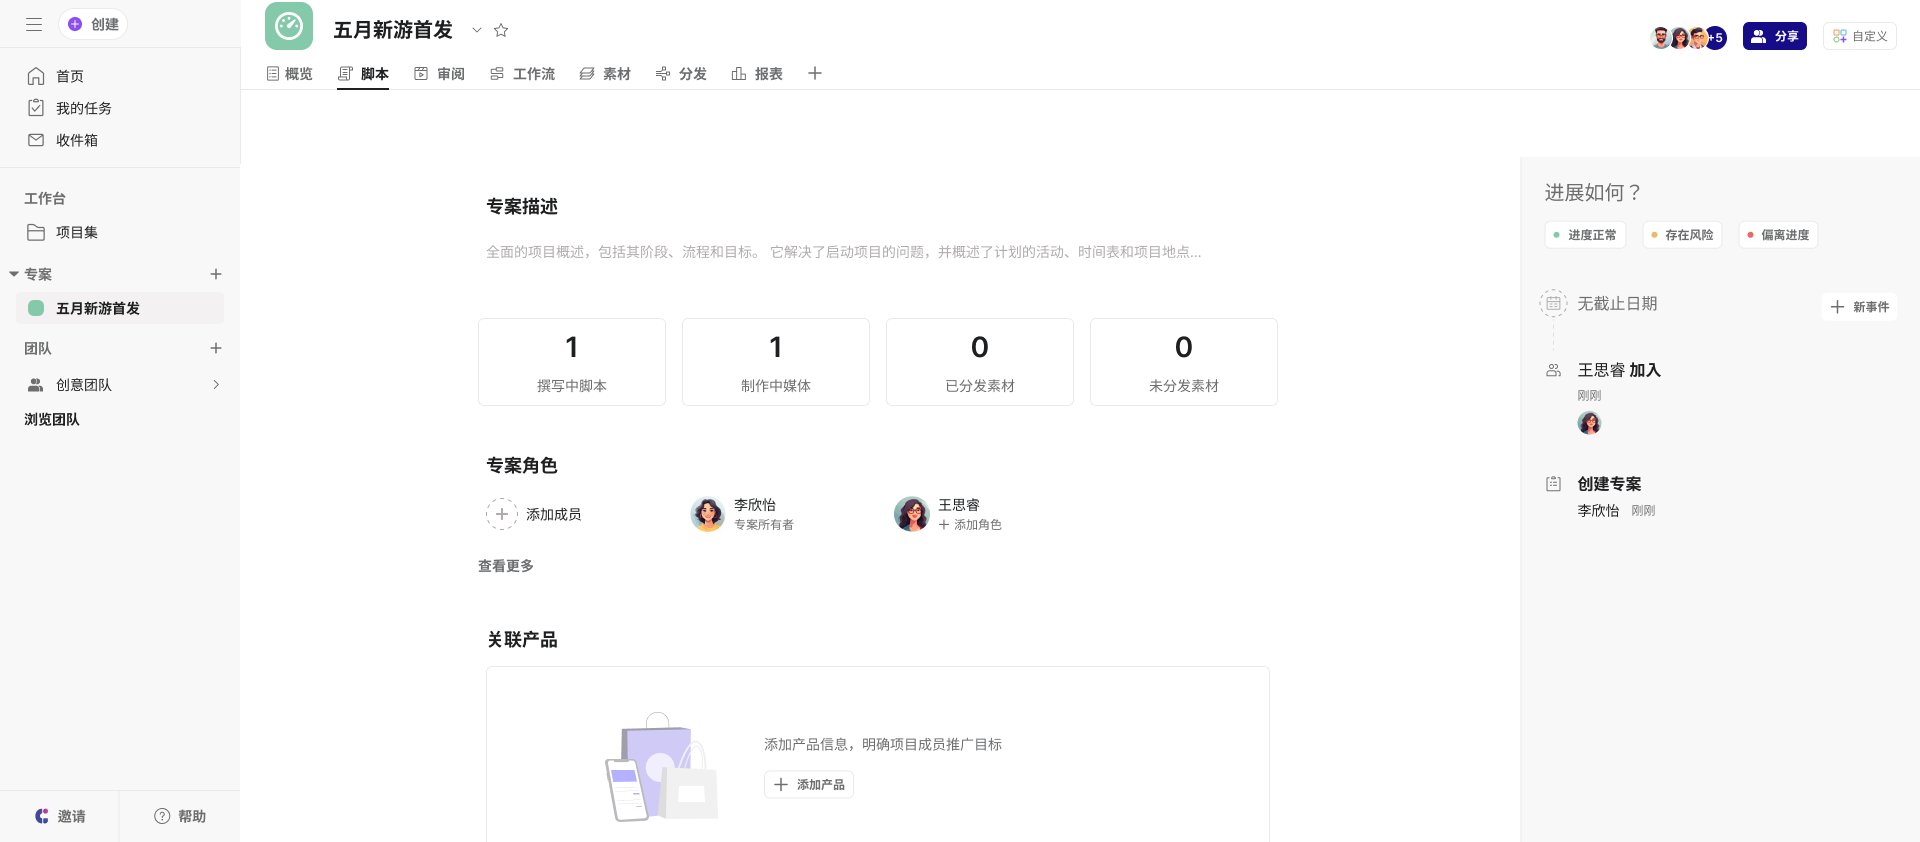The height and width of the screenshot is (842, 1920).
Task: Click the plus icon to add a new tab
Action: 815,73
